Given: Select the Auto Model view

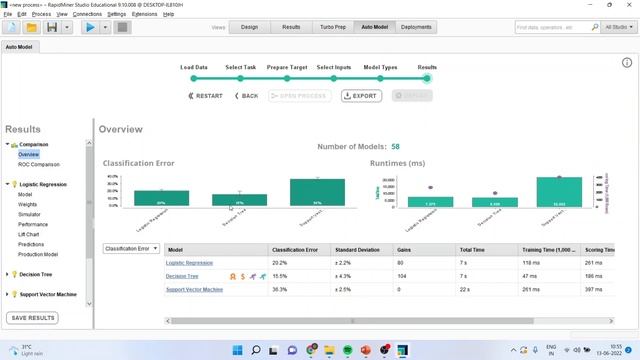Looking at the screenshot, I should 374,27.
